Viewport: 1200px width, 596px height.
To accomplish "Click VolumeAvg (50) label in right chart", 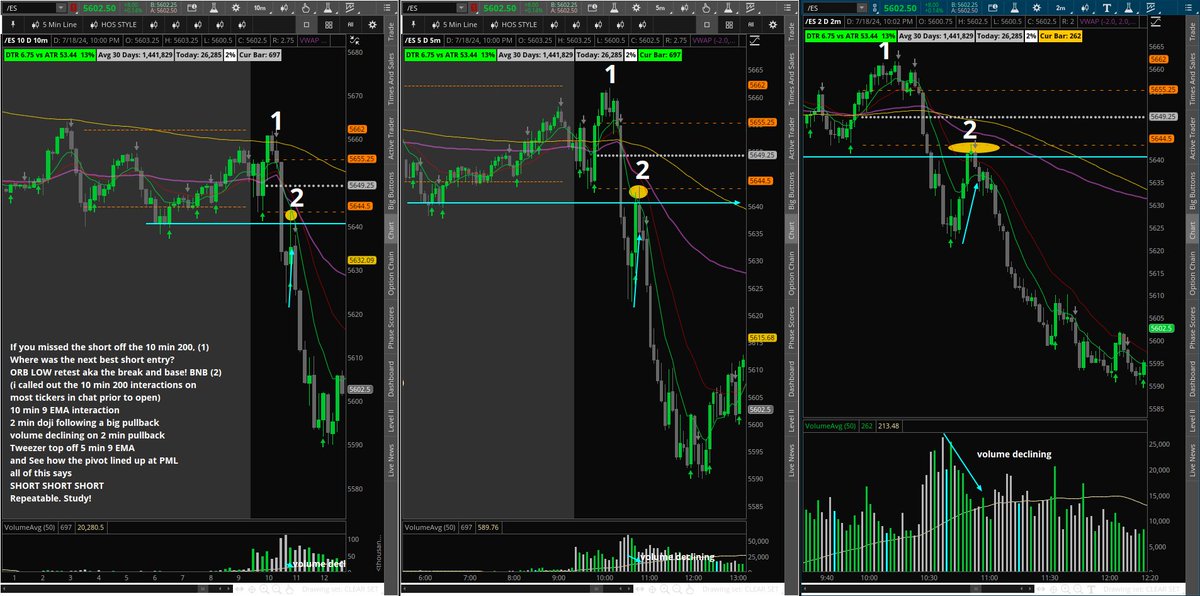I will coord(830,425).
